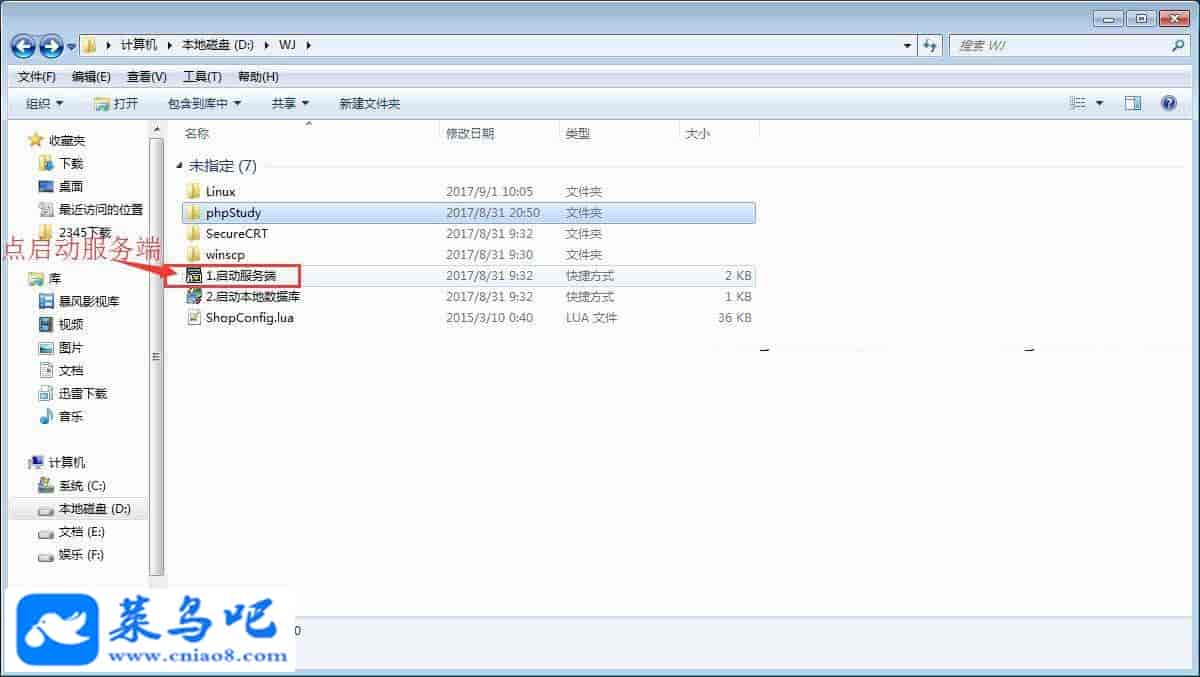
Task: Click the refresh button beside address bar
Action: click(931, 46)
